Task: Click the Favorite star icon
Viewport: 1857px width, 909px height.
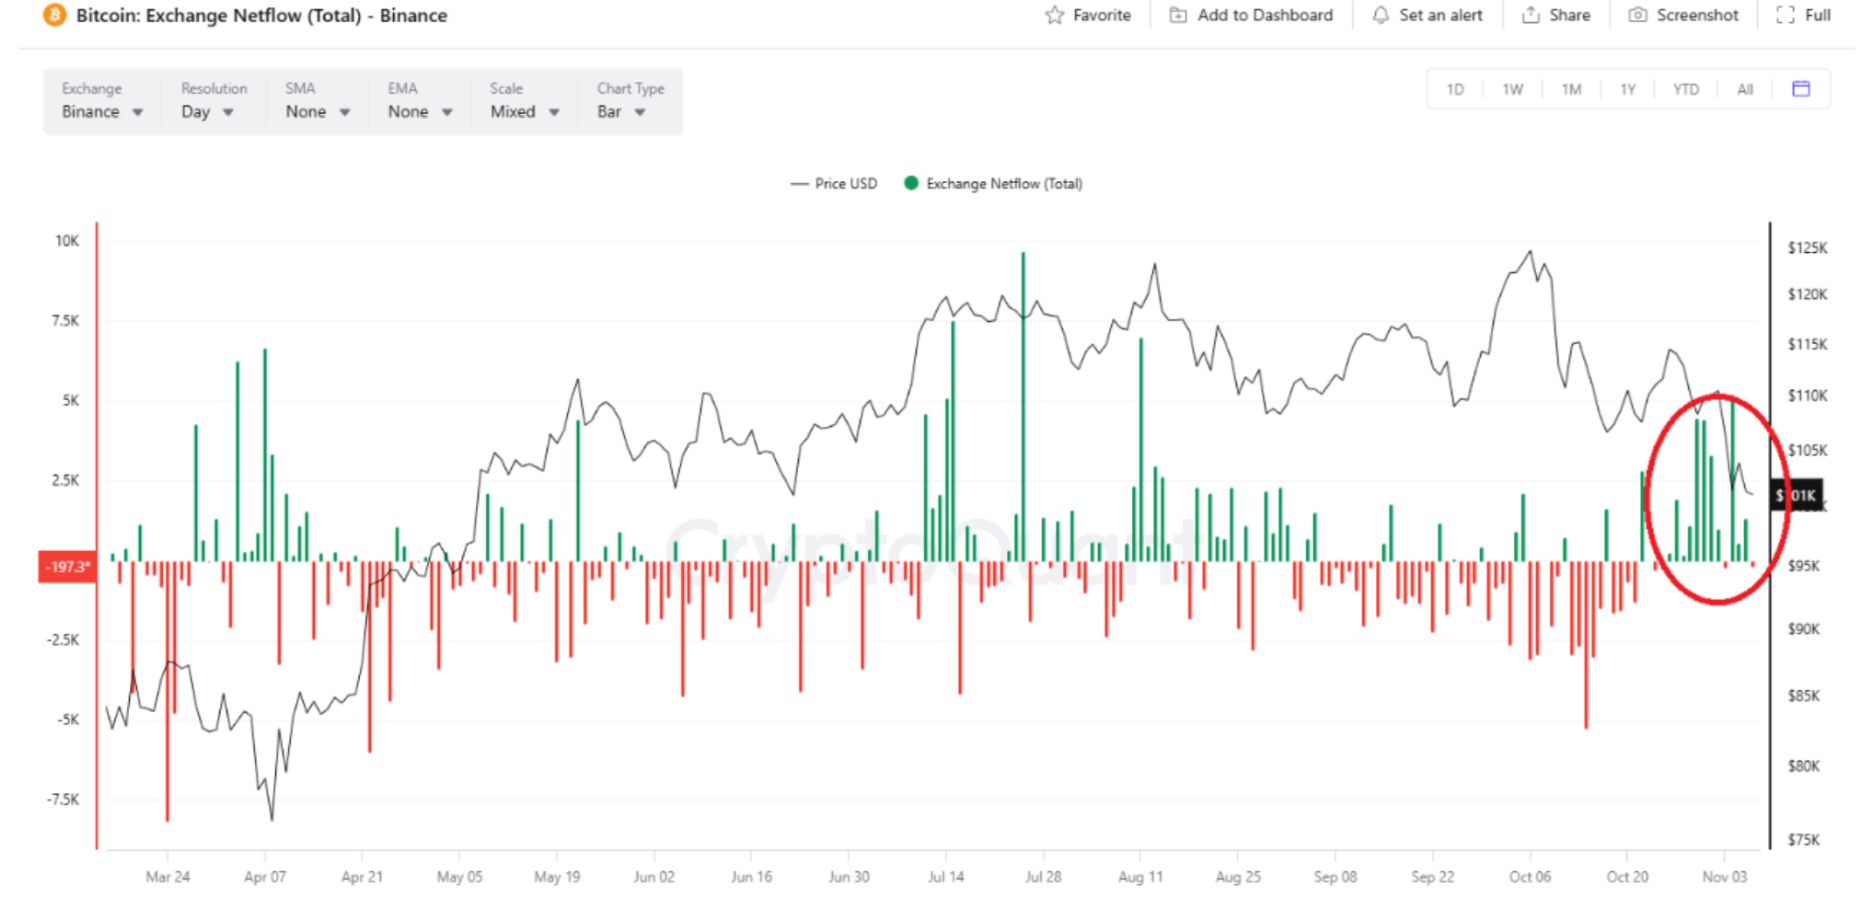Action: [x=1053, y=15]
